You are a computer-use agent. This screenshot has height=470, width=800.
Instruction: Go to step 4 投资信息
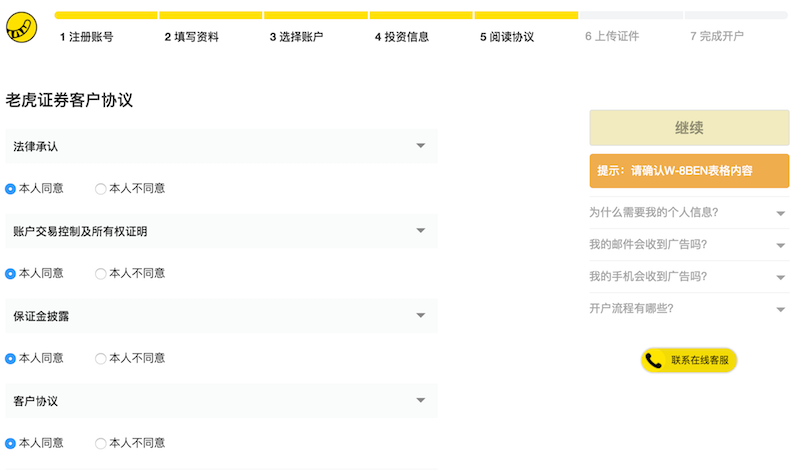[402, 37]
